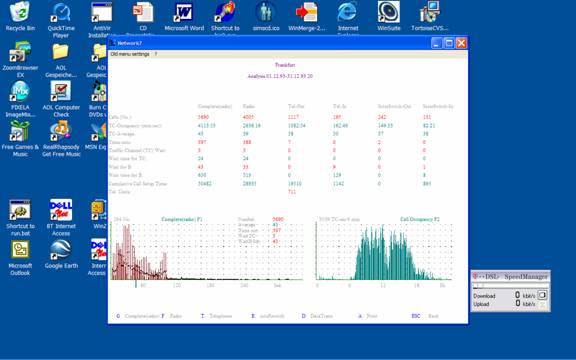Select the ZoomBrowser EX icon
Image resolution: width=576 pixels, height=360 pixels.
[20, 59]
